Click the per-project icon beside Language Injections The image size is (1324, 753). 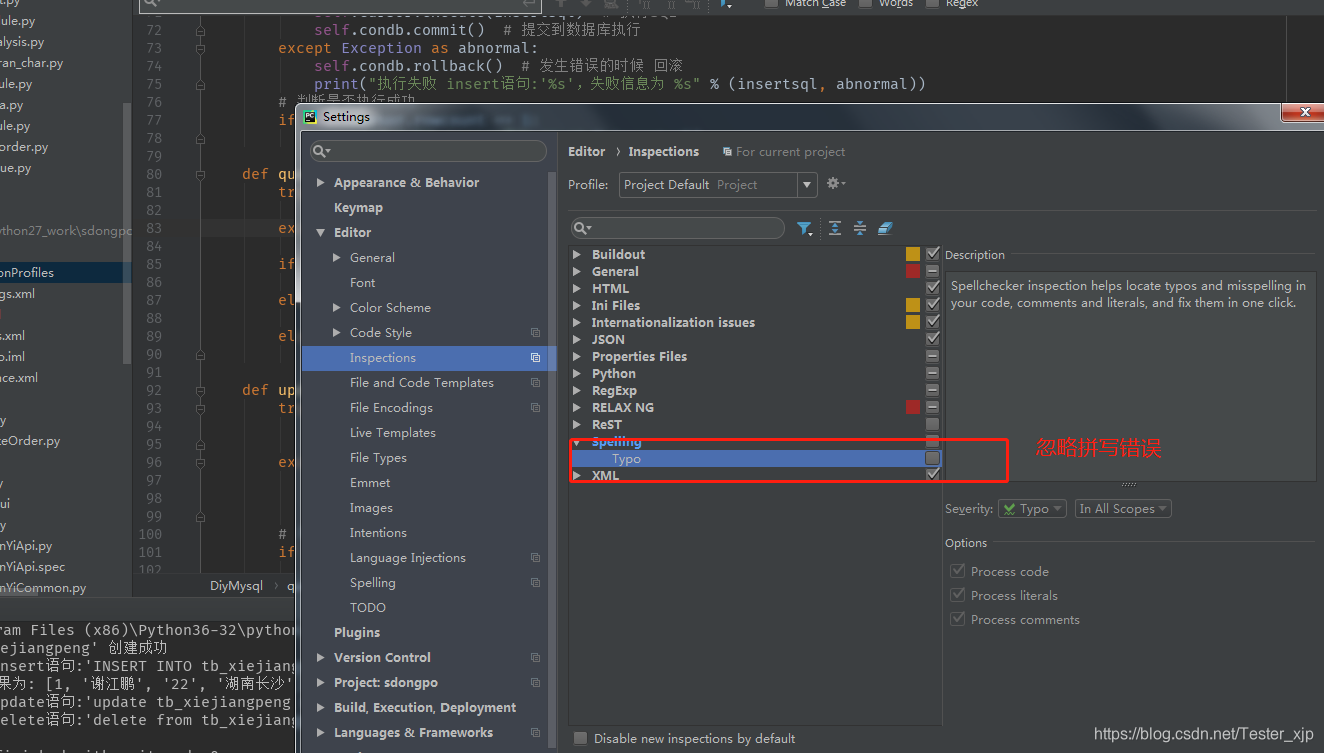(535, 558)
